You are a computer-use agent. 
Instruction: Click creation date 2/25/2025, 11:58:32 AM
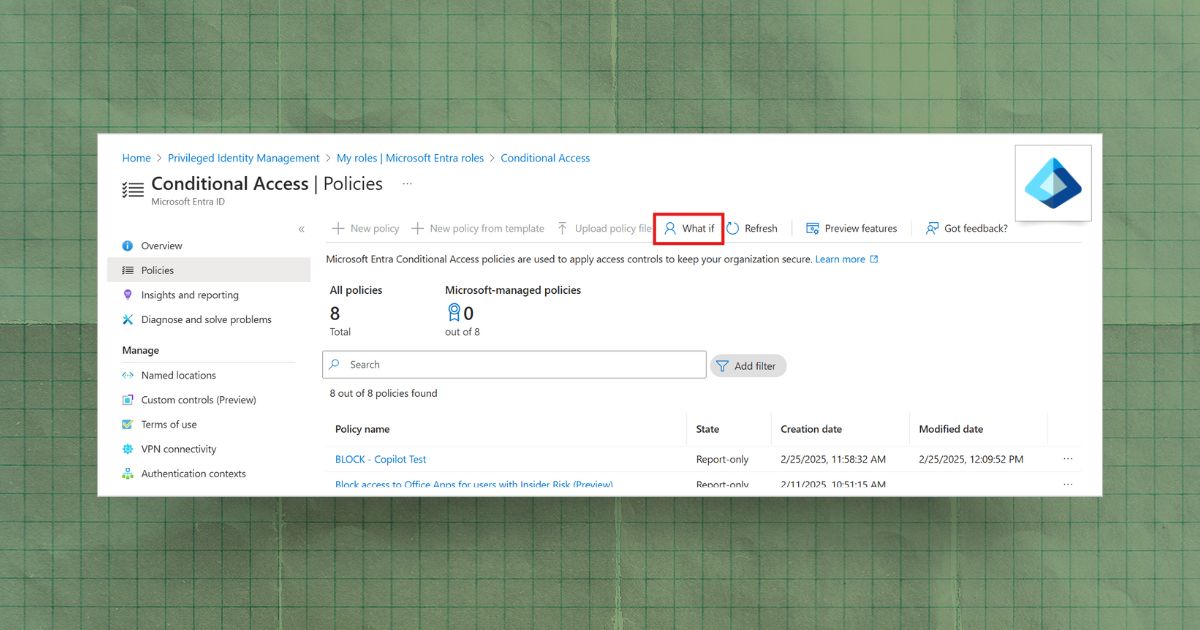click(833, 460)
